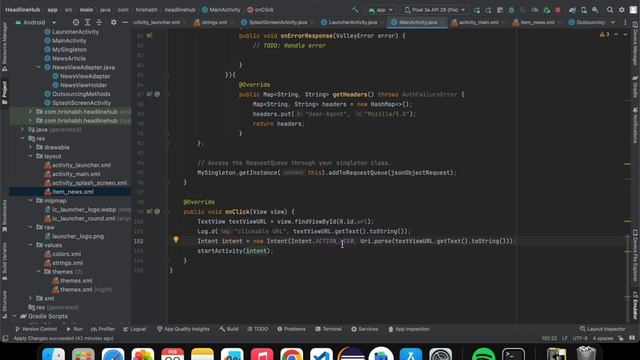This screenshot has width=640, height=360.
Task: Hide the Project panel with minus icon
Action: pos(125,22)
